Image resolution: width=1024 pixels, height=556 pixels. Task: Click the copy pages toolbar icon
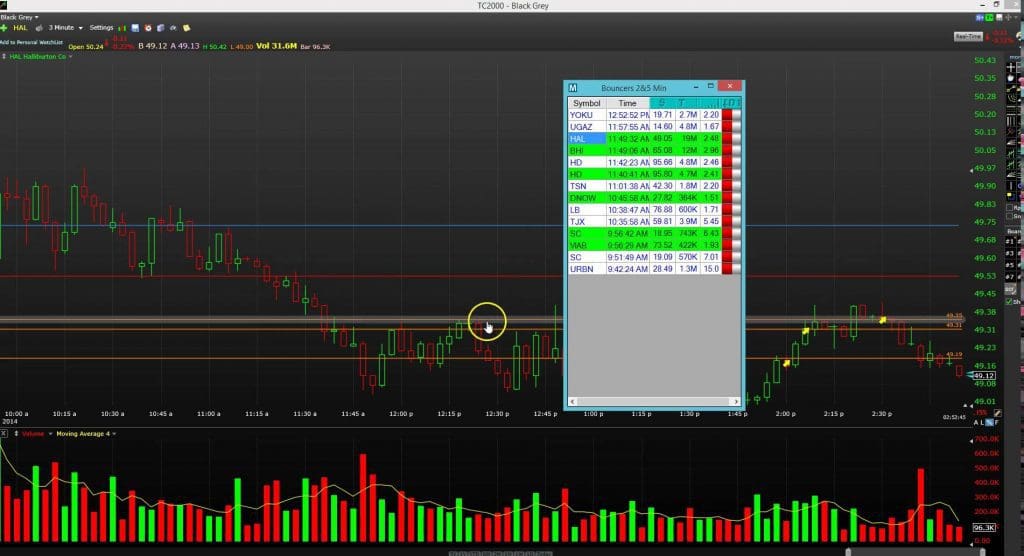pos(160,28)
